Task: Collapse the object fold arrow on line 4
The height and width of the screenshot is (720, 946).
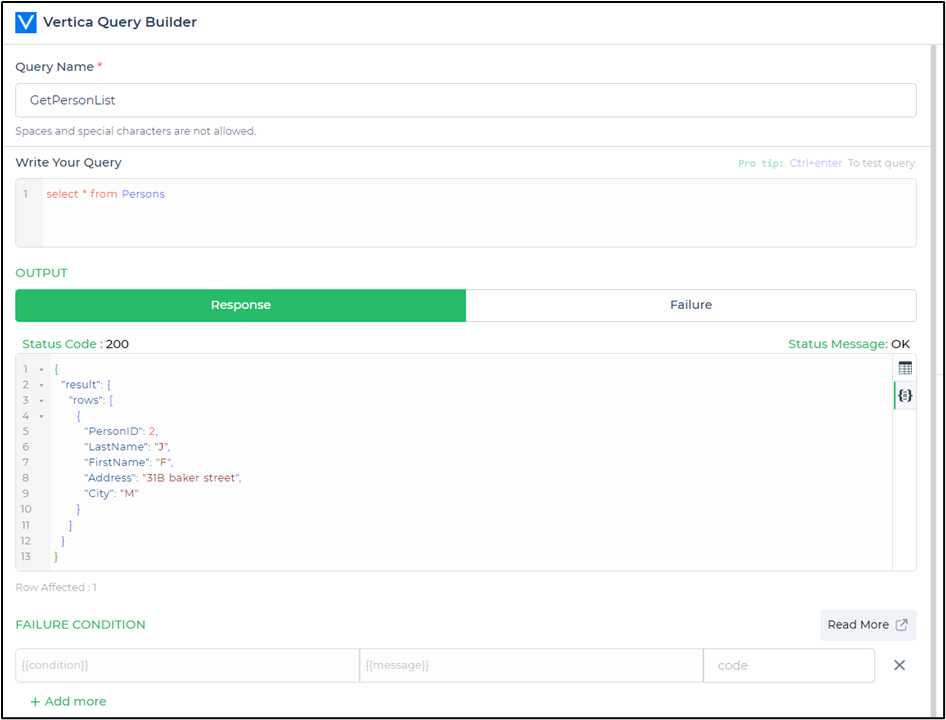Action: click(42, 416)
